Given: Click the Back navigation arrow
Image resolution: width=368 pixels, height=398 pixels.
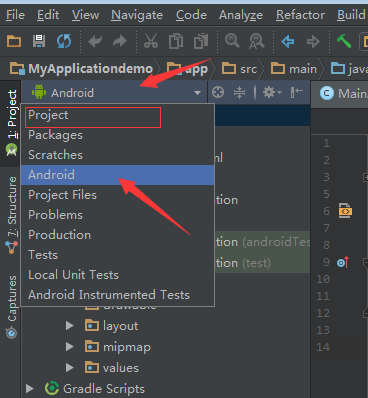Looking at the screenshot, I should (288, 42).
